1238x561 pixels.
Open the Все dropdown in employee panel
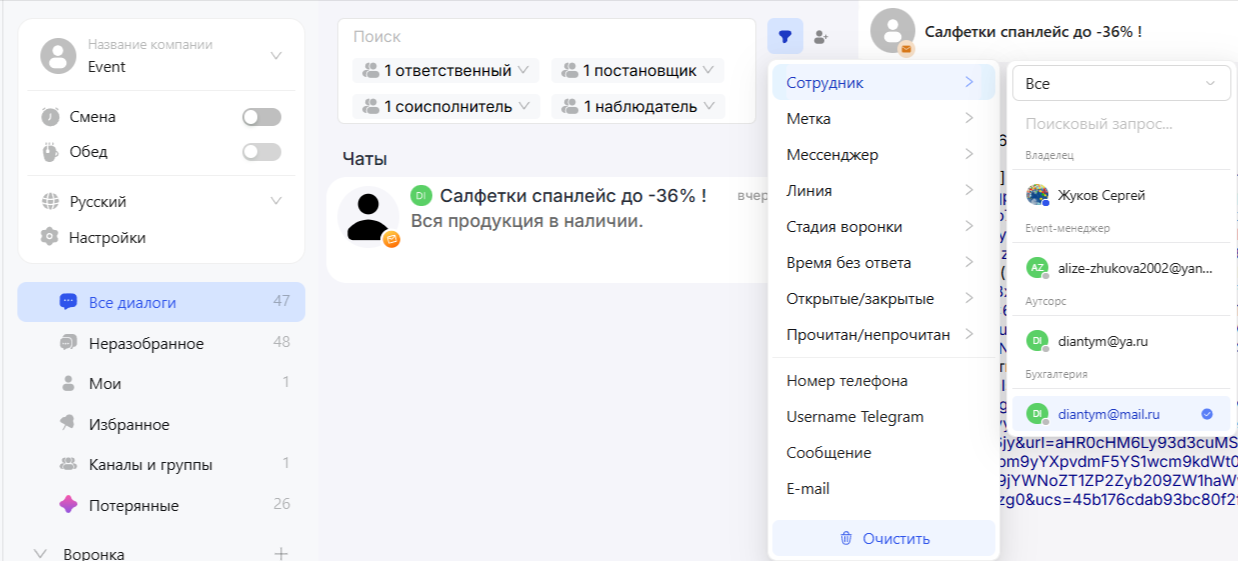point(1121,84)
